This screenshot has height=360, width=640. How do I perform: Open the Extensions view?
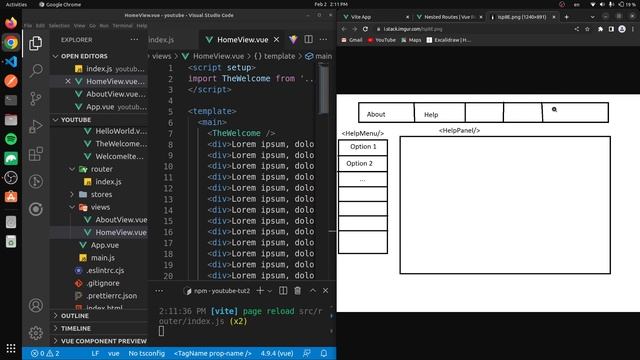[x=36, y=154]
